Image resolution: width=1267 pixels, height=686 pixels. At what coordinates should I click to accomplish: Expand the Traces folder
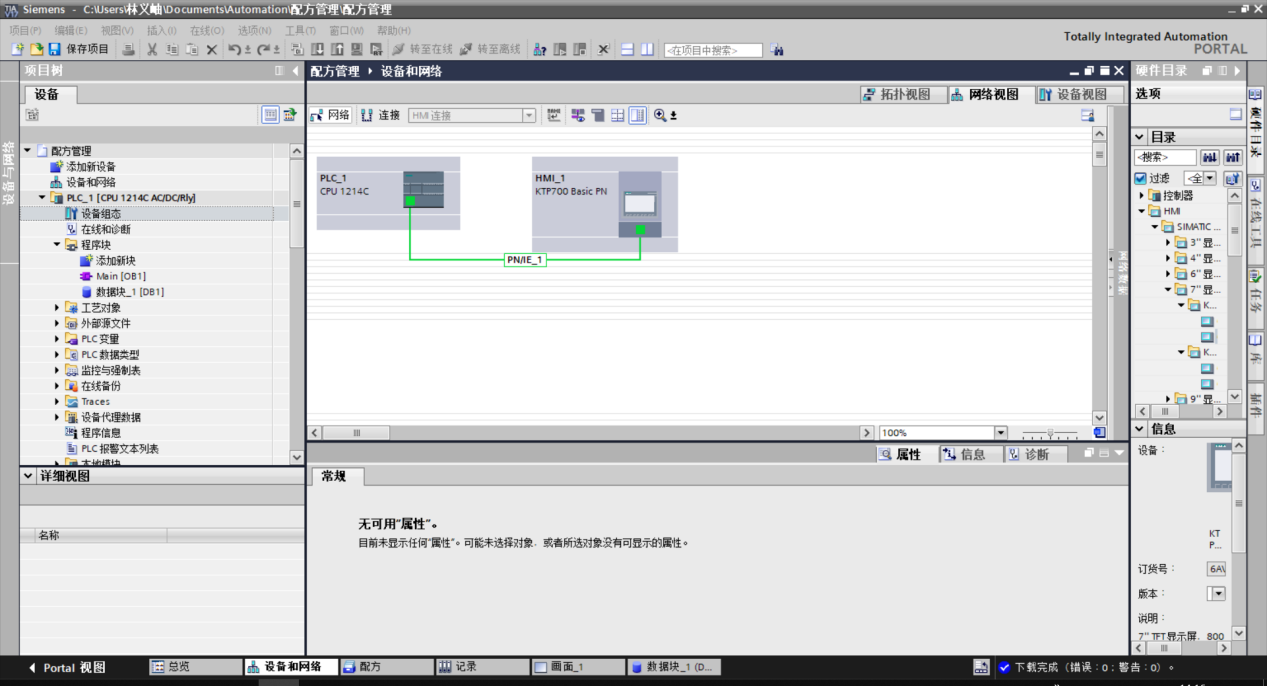click(x=57, y=402)
